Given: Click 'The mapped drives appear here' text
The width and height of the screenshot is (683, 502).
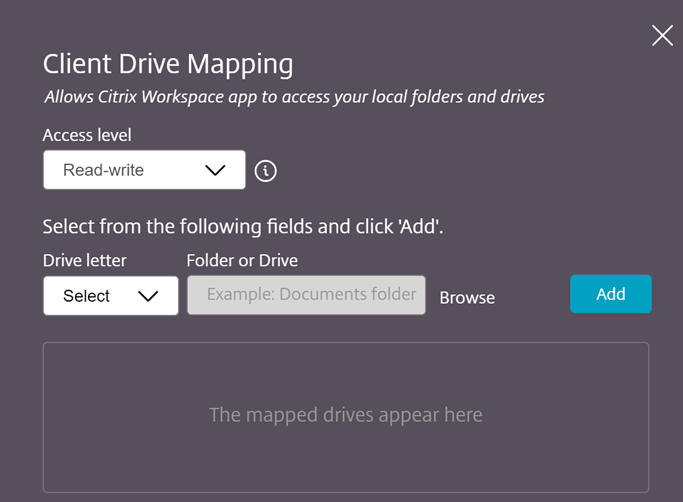Looking at the screenshot, I should [x=346, y=414].
